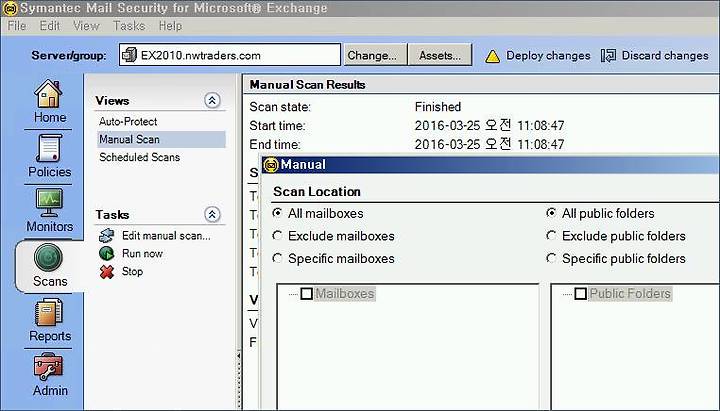This screenshot has width=720, height=411.
Task: Click the Home label in sidebar
Action: [x=50, y=118]
